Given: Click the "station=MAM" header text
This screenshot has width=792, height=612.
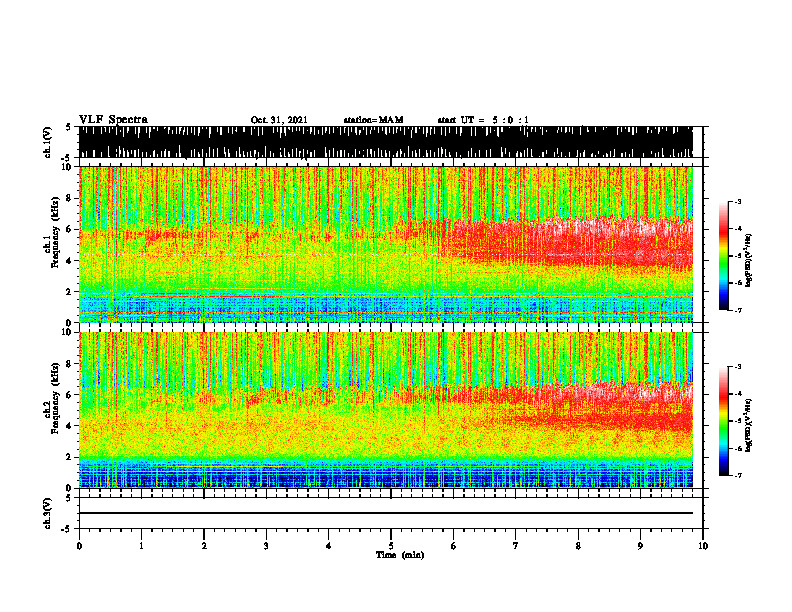Looking at the screenshot, I should click(373, 120).
